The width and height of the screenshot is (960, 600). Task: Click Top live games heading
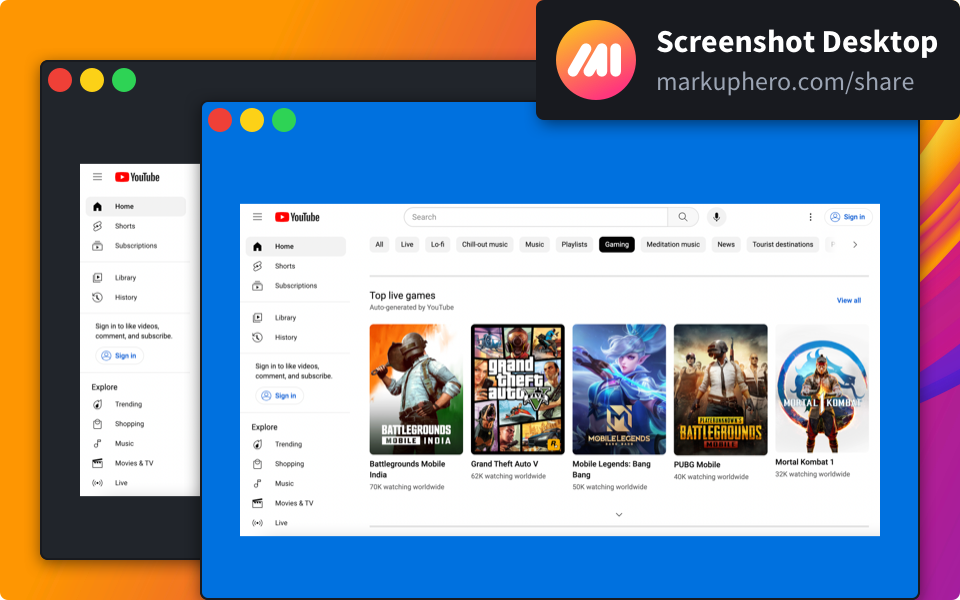(402, 296)
